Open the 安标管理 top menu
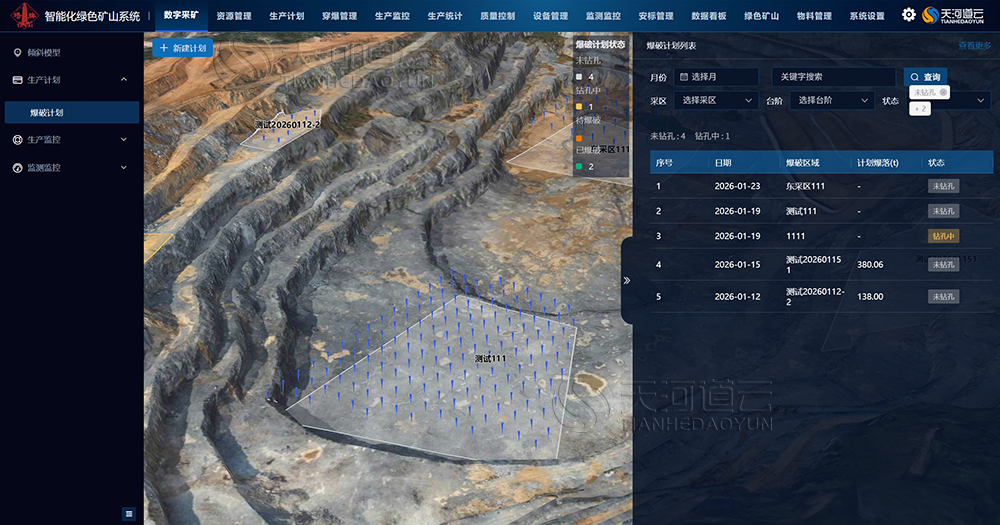Image resolution: width=1000 pixels, height=525 pixels. click(x=656, y=16)
